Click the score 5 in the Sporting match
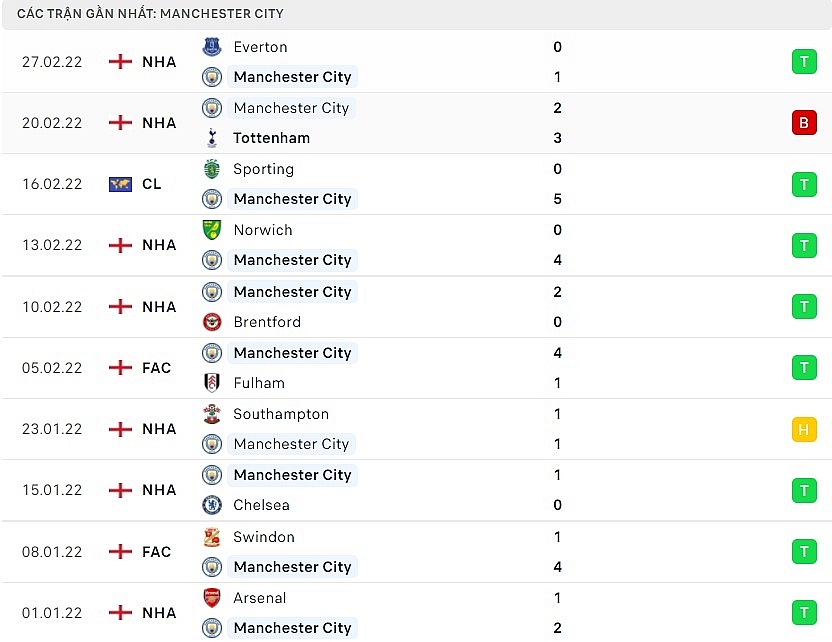The height and width of the screenshot is (642, 832). pyautogui.click(x=557, y=199)
